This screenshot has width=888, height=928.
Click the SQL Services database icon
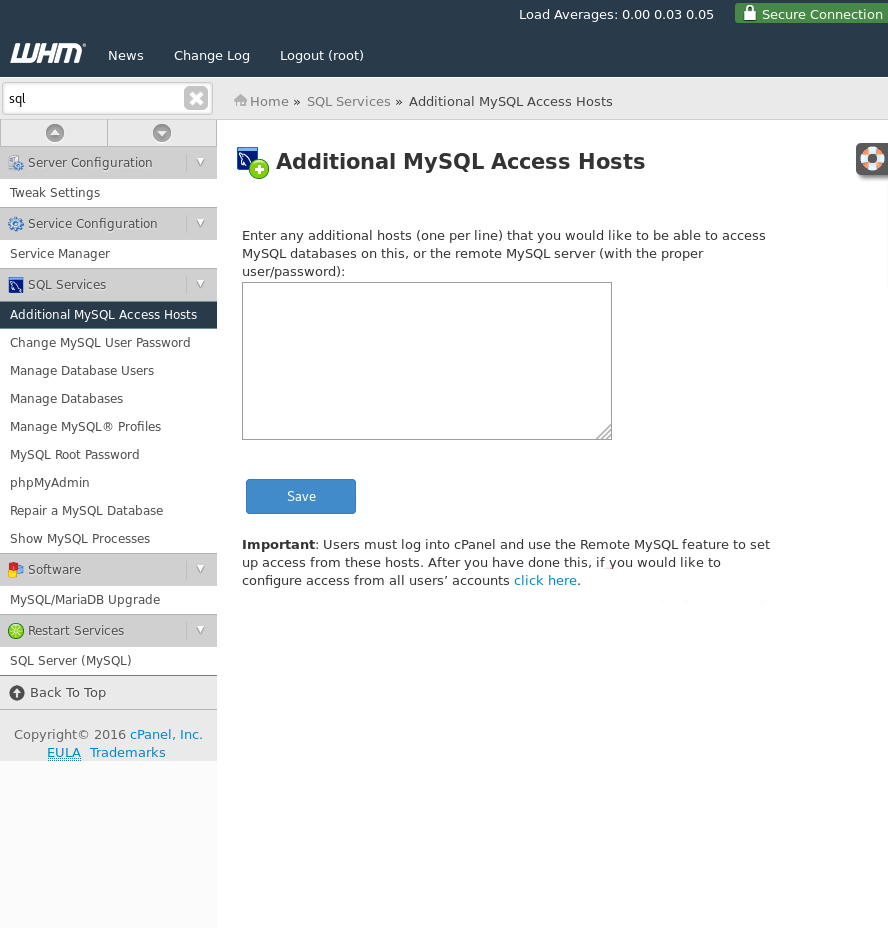(16, 285)
